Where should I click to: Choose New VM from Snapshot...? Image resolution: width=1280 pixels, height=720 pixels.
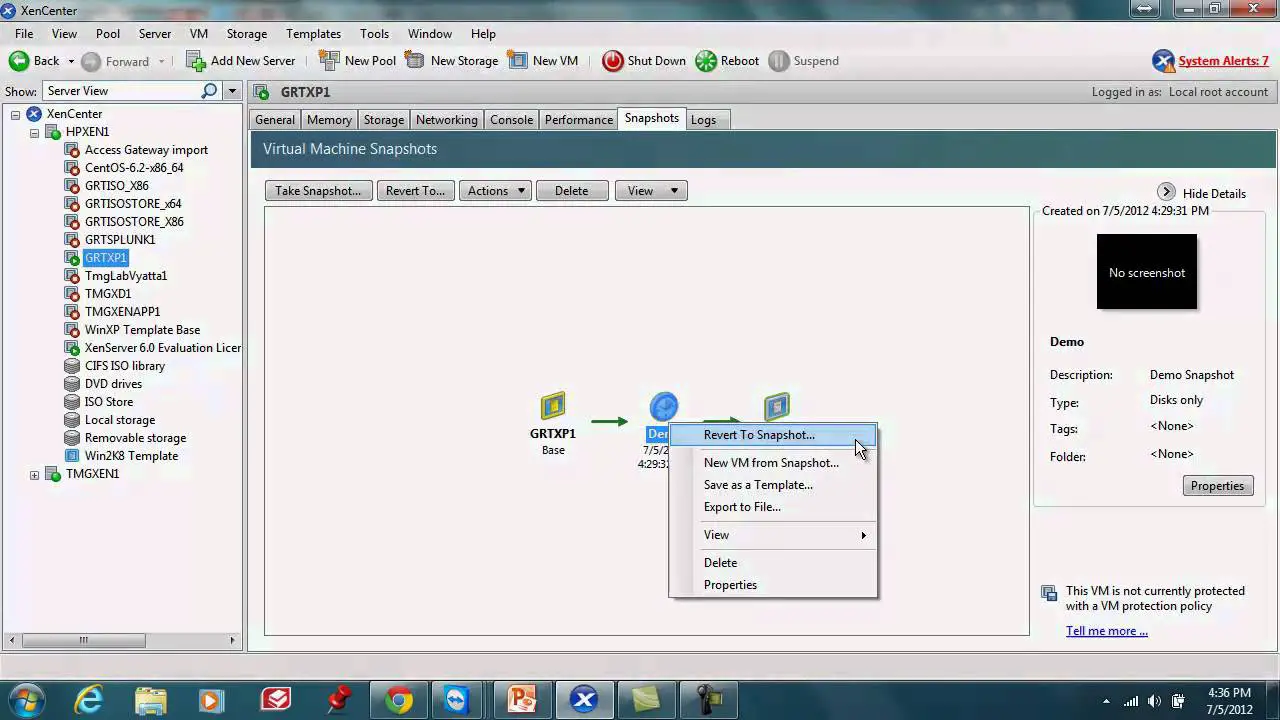(773, 463)
